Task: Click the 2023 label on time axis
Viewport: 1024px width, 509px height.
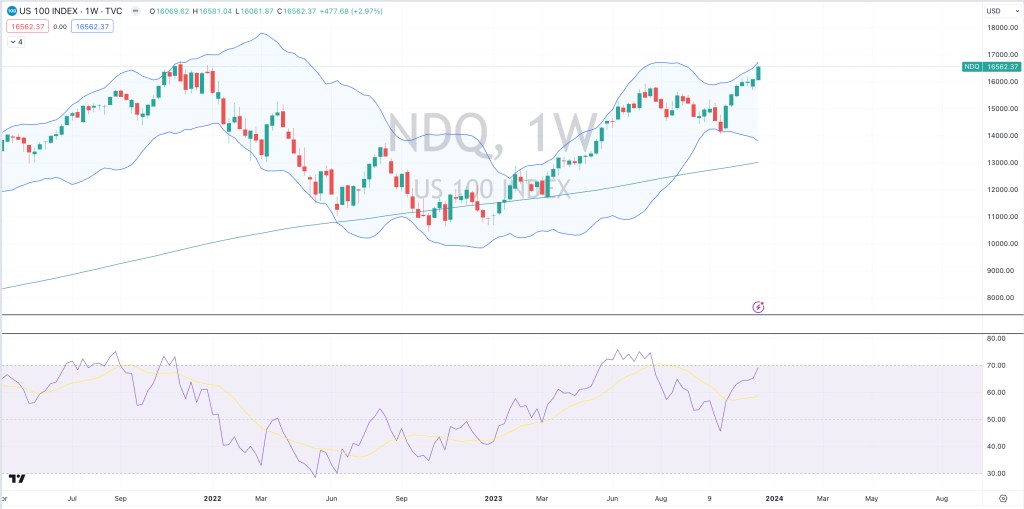Action: click(493, 496)
